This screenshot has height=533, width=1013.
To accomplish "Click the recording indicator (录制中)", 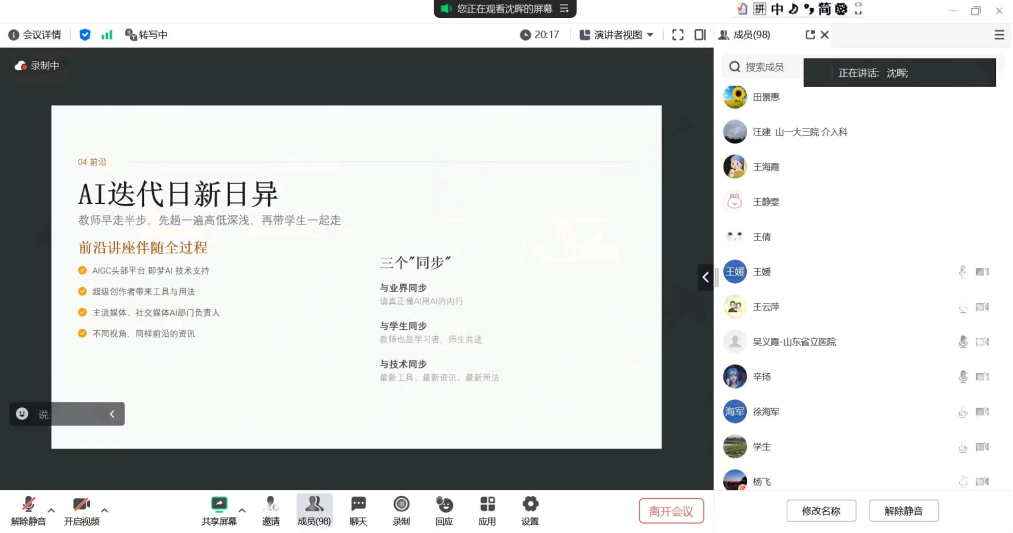I will pos(37,65).
